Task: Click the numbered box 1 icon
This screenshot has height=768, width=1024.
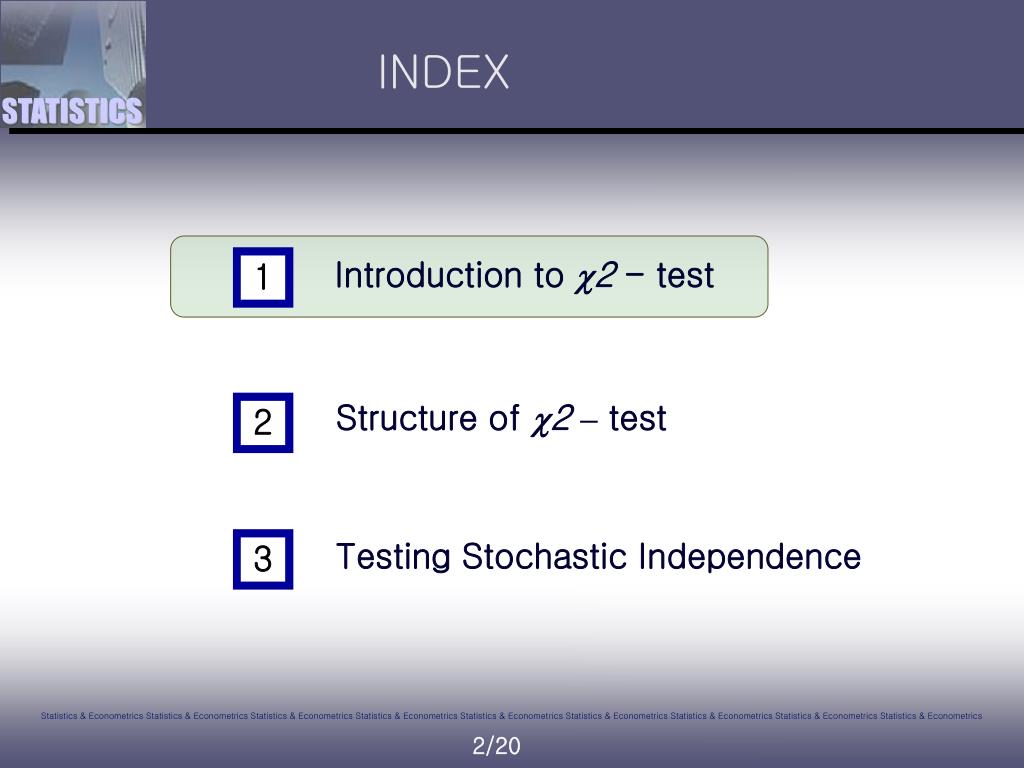Action: pyautogui.click(x=263, y=277)
